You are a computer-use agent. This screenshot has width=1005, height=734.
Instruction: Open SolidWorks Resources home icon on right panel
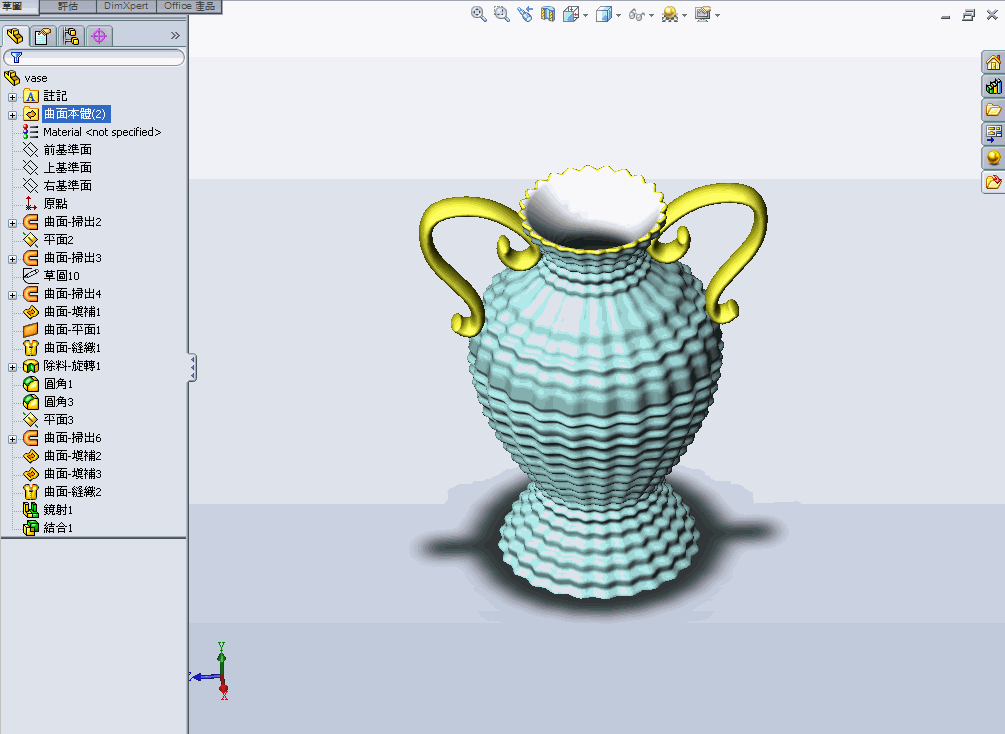994,62
